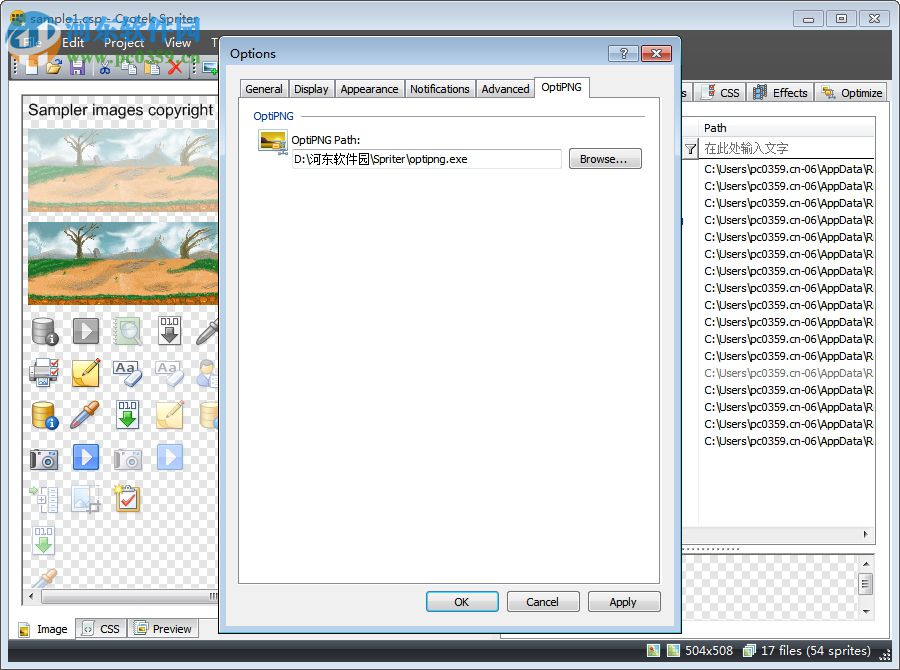Click right arrow of path list scrollbar
This screenshot has height=670, width=900.
[866, 535]
